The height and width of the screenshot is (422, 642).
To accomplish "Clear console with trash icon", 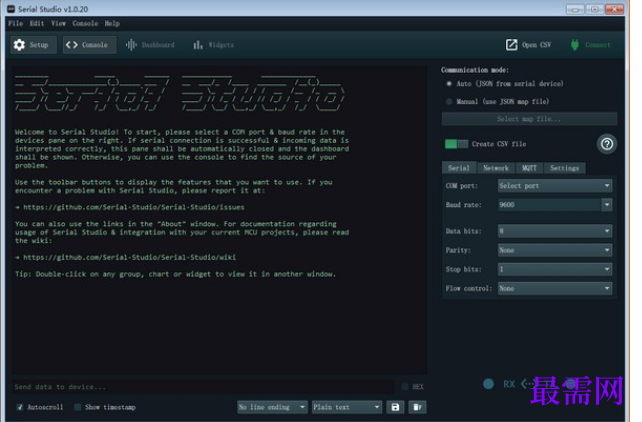I will coord(417,407).
